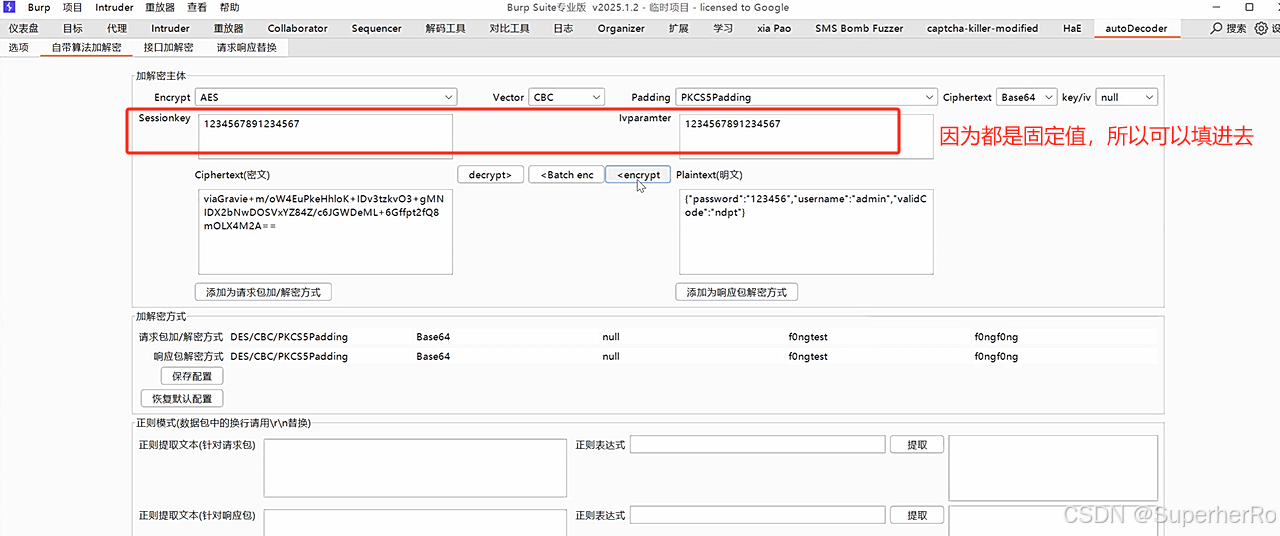Open the search magnifier icon
Screen dimensions: 1280x536
pyautogui.click(x=1216, y=29)
